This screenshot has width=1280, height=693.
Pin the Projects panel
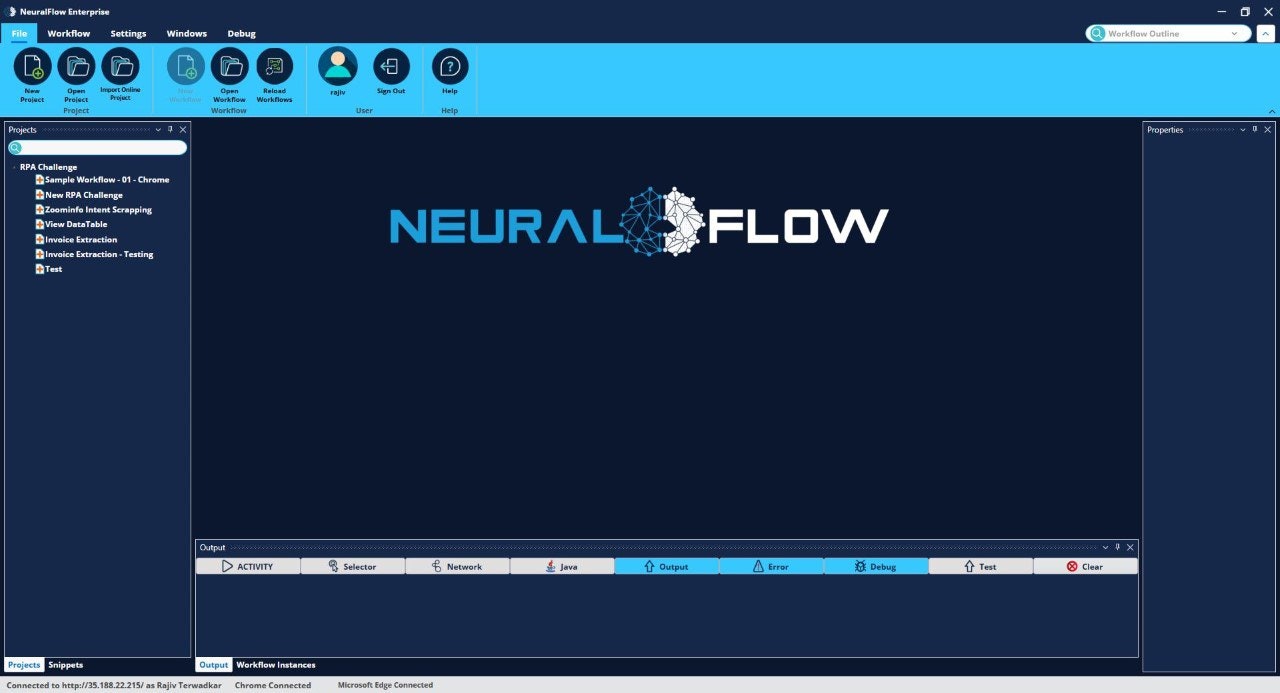(170, 129)
